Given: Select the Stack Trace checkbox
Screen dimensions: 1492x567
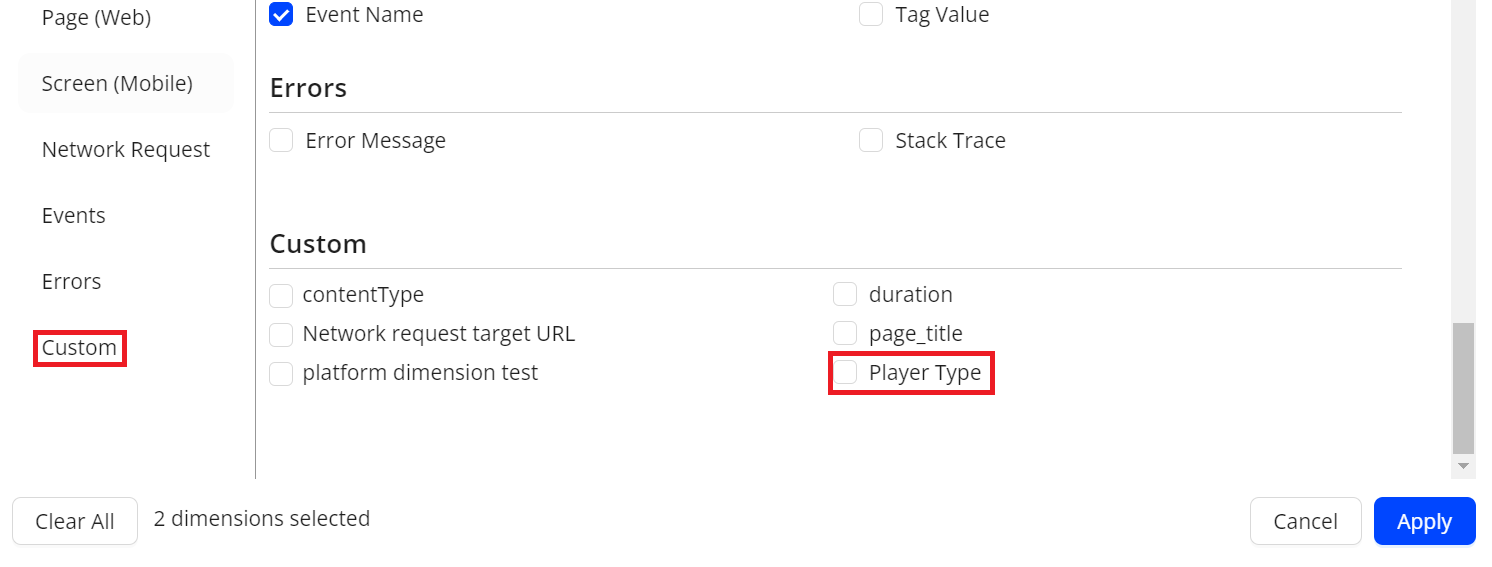Looking at the screenshot, I should [x=871, y=141].
